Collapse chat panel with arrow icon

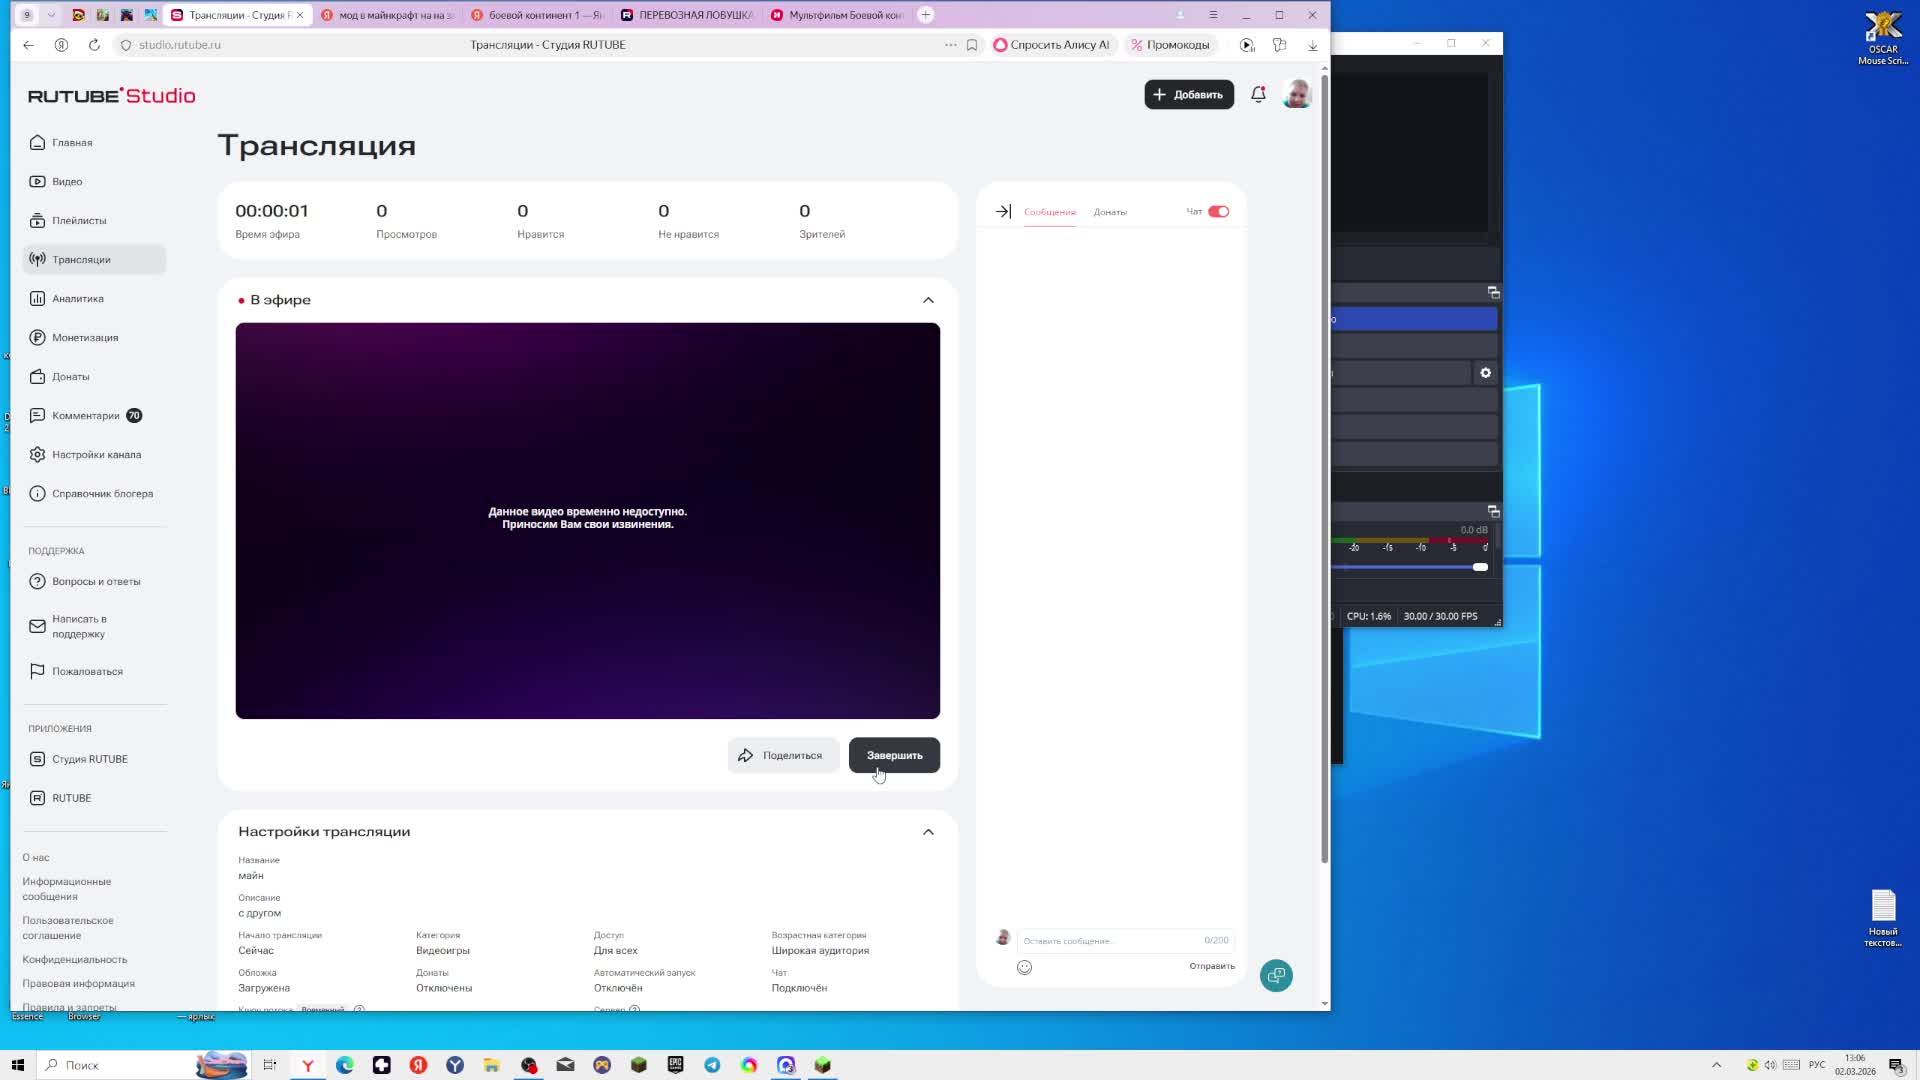pyautogui.click(x=1003, y=211)
